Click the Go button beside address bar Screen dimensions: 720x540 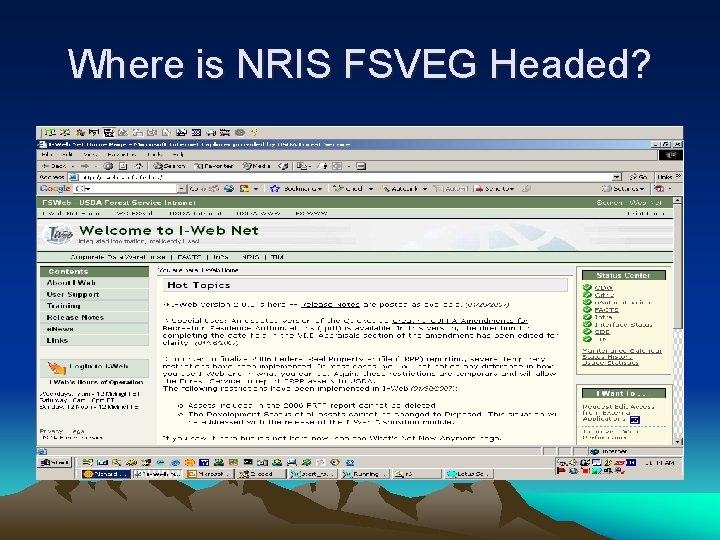coord(638,177)
